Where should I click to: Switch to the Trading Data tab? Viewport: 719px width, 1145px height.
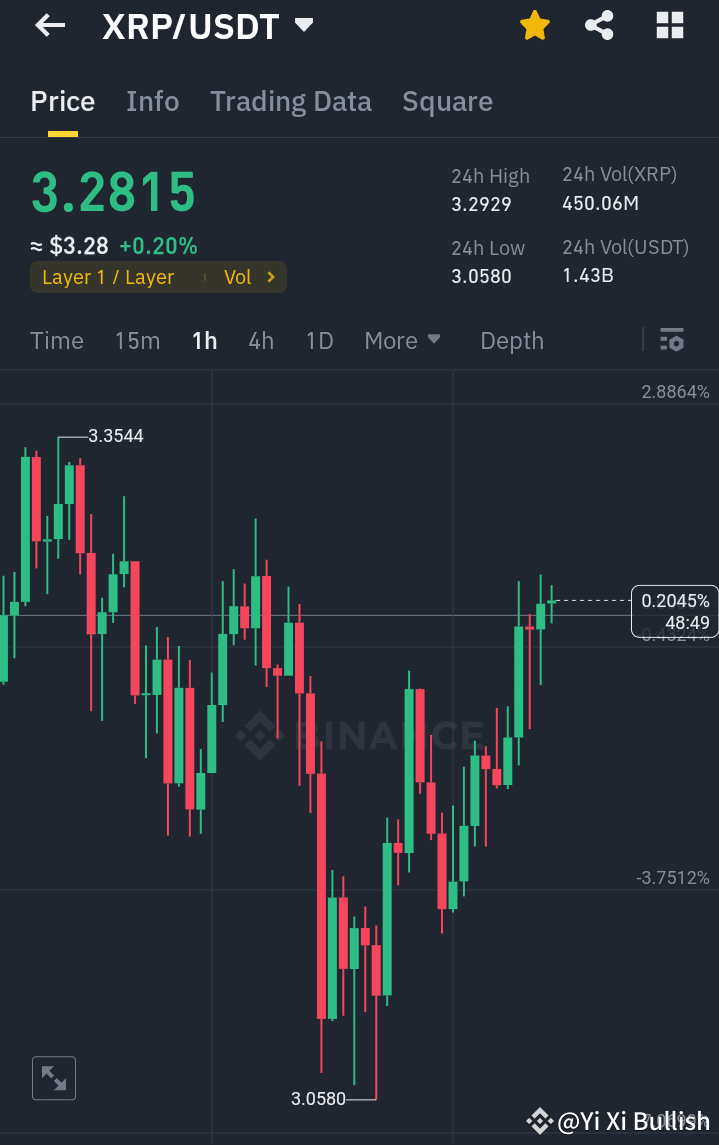point(291,101)
